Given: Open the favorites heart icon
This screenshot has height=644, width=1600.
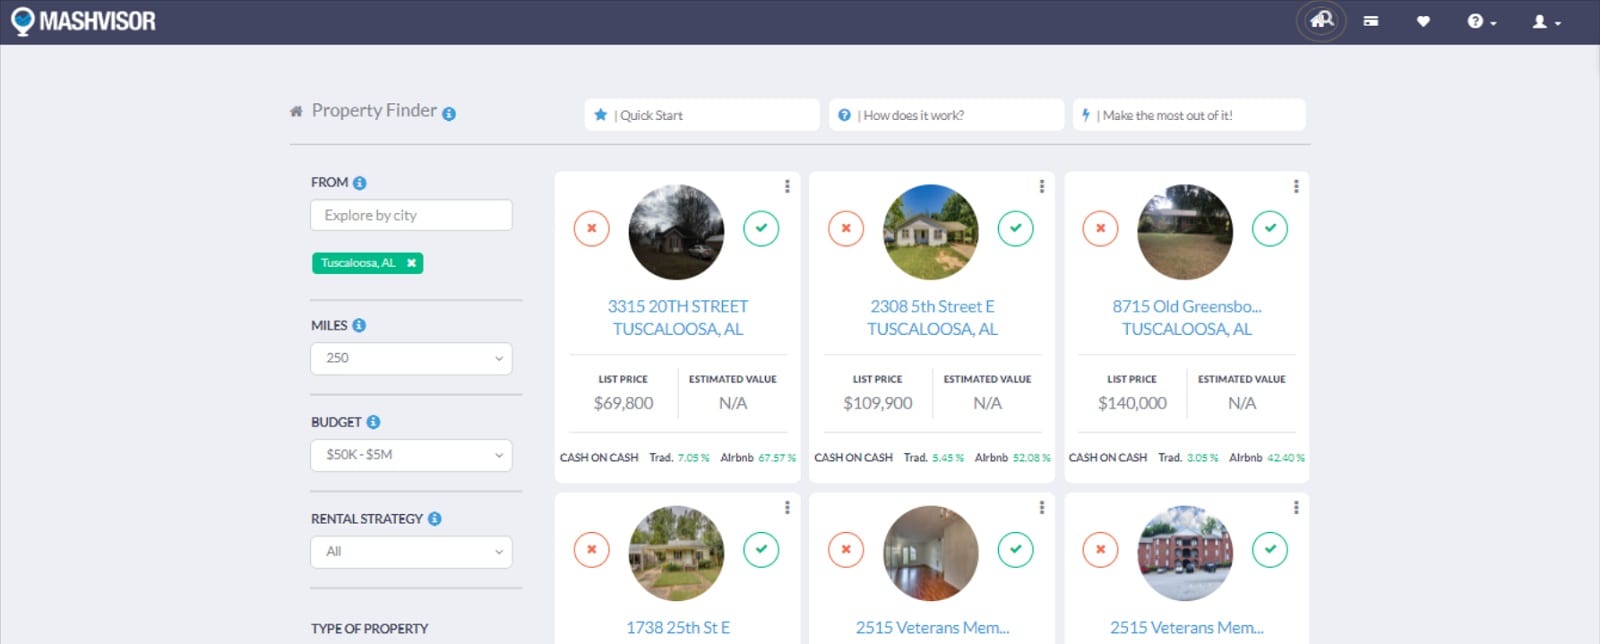Looking at the screenshot, I should 1423,21.
